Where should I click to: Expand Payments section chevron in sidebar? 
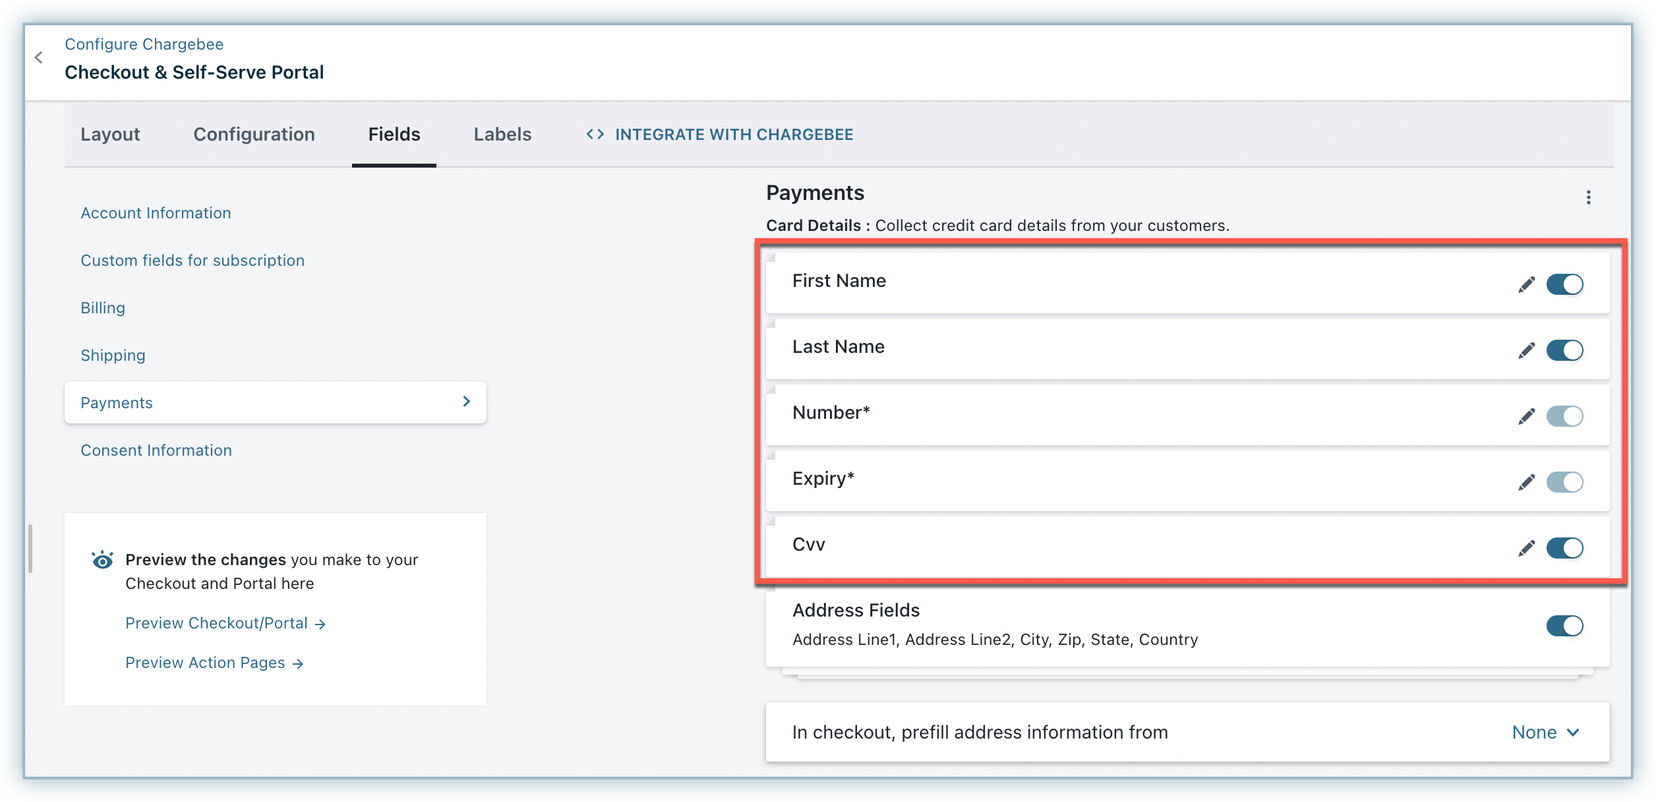coord(466,402)
